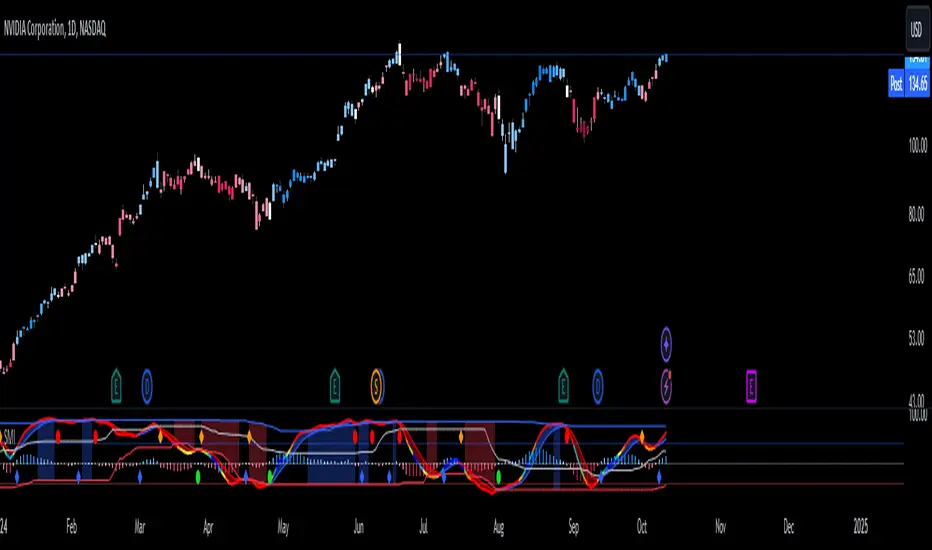Open the green earnings marker before June
The width and height of the screenshot is (932, 550).
(x=335, y=386)
